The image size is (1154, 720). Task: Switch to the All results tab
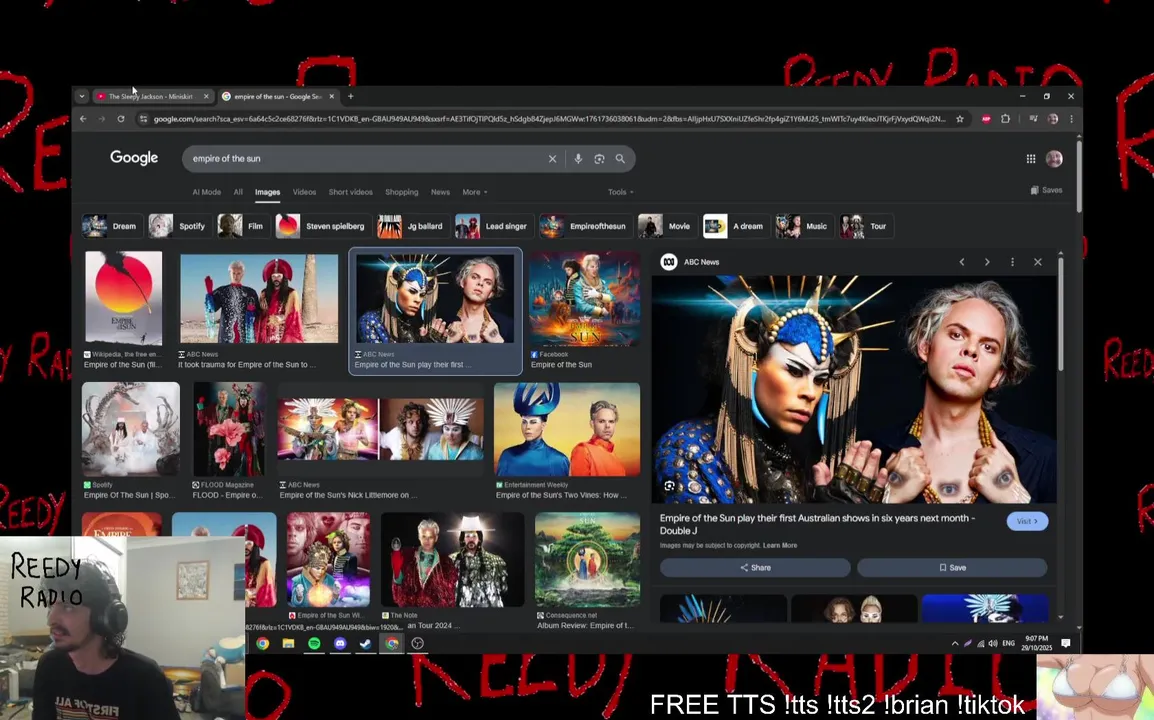coord(238,192)
